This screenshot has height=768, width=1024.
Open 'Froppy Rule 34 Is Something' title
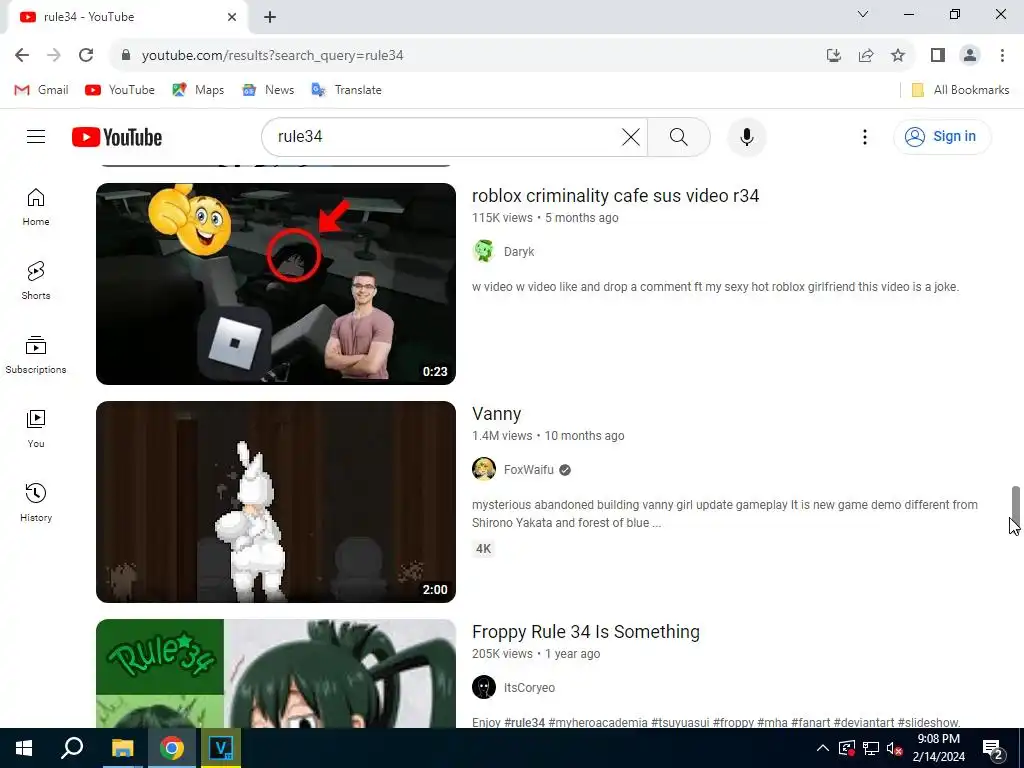586,632
